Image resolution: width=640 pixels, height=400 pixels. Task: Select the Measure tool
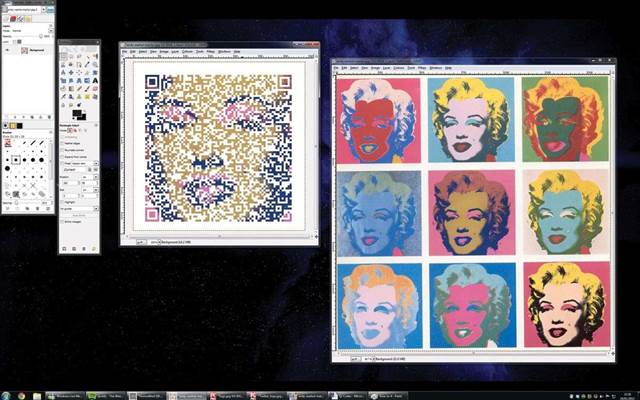point(63,72)
